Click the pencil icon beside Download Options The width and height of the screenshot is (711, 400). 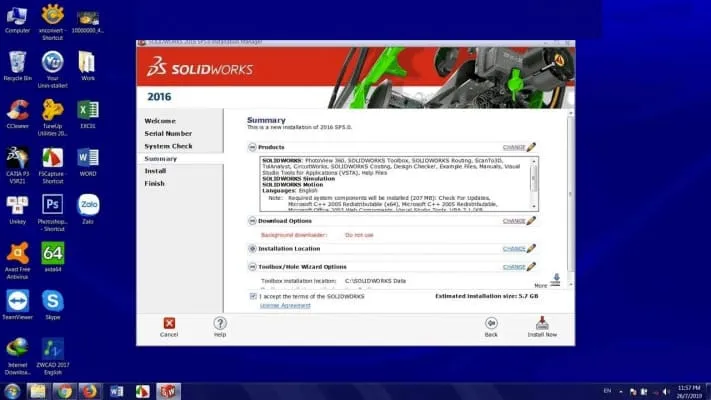coord(531,220)
